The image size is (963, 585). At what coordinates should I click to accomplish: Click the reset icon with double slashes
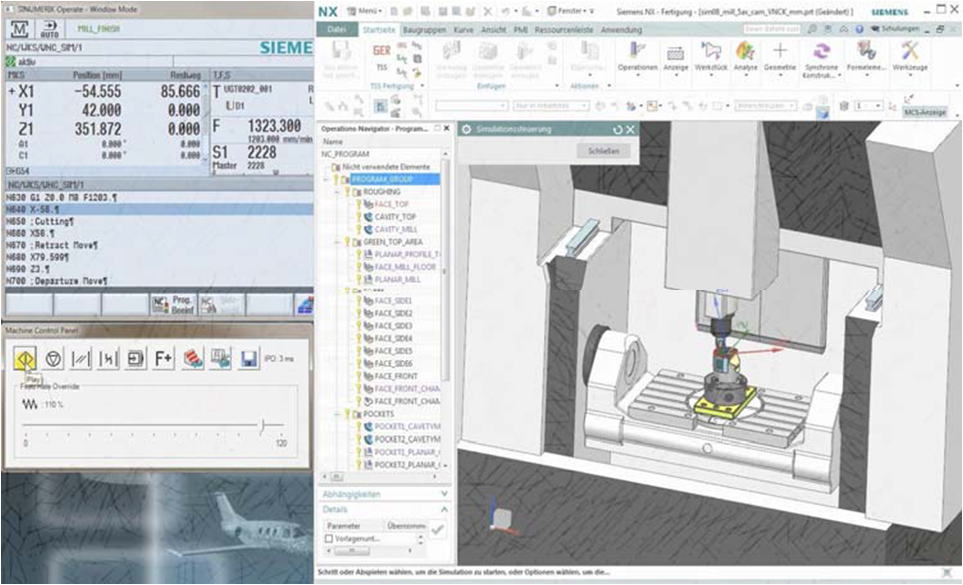(81, 358)
